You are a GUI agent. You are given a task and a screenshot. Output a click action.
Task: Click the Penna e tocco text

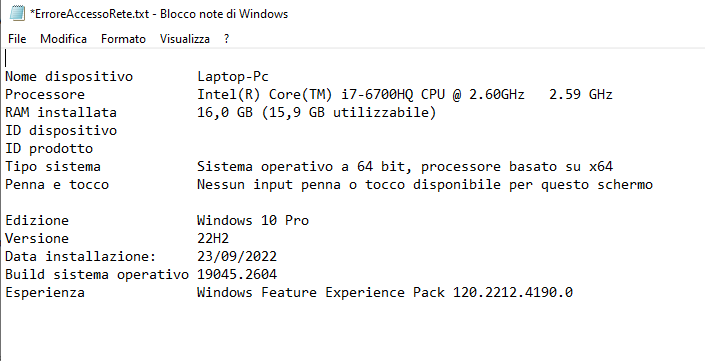[x=57, y=184]
